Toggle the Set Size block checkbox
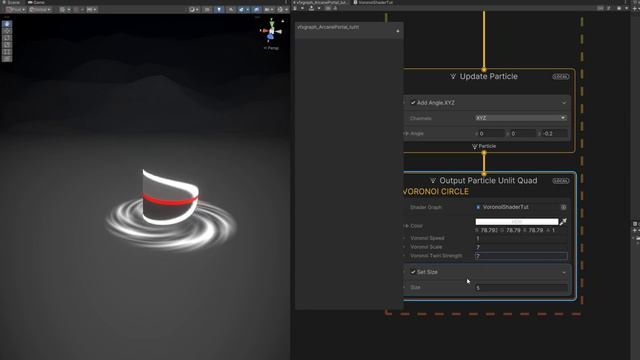Image resolution: width=640 pixels, height=360 pixels. (413, 272)
